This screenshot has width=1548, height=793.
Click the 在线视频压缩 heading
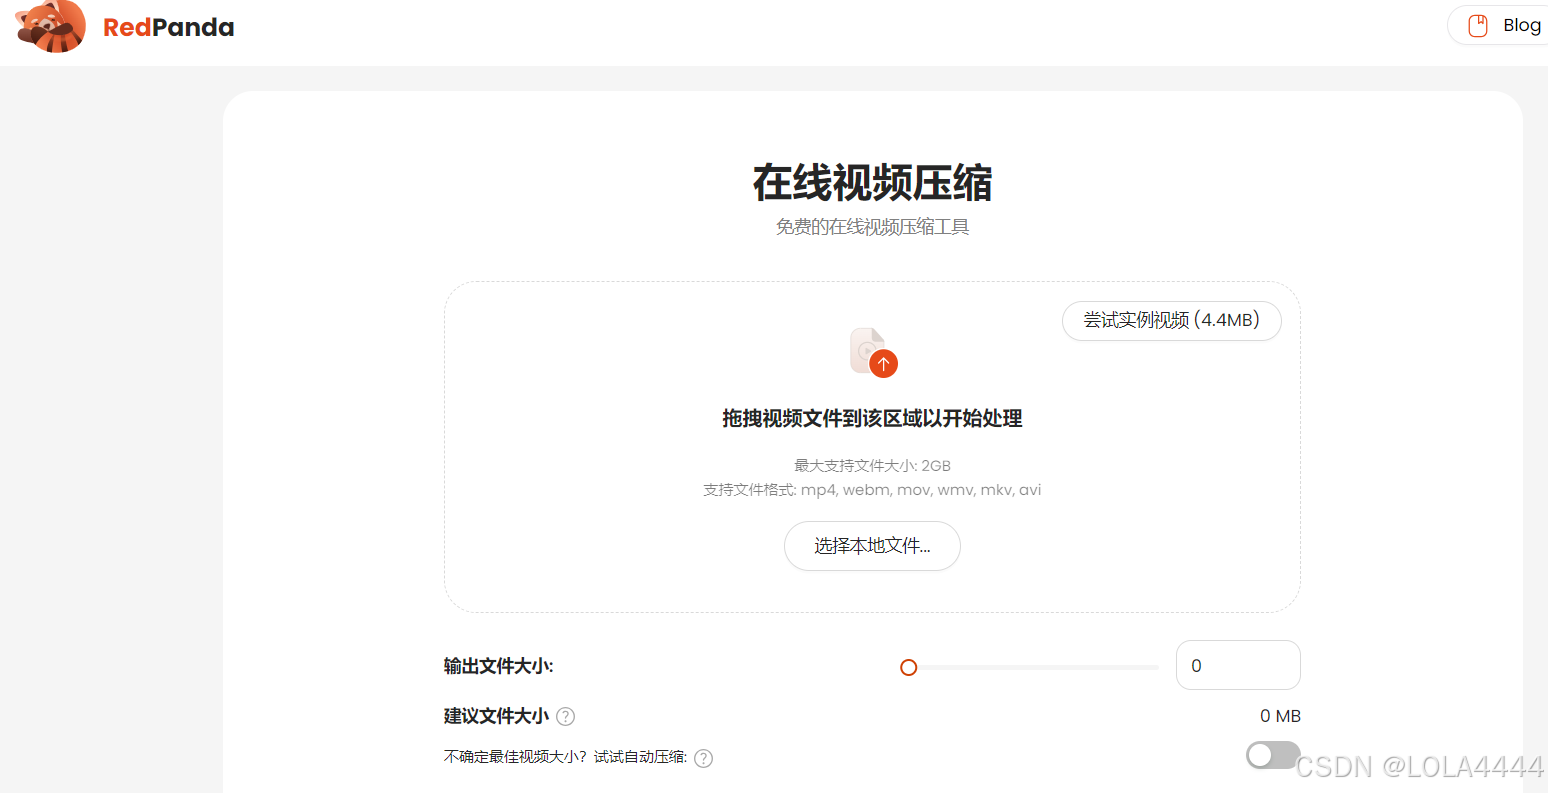(x=872, y=183)
